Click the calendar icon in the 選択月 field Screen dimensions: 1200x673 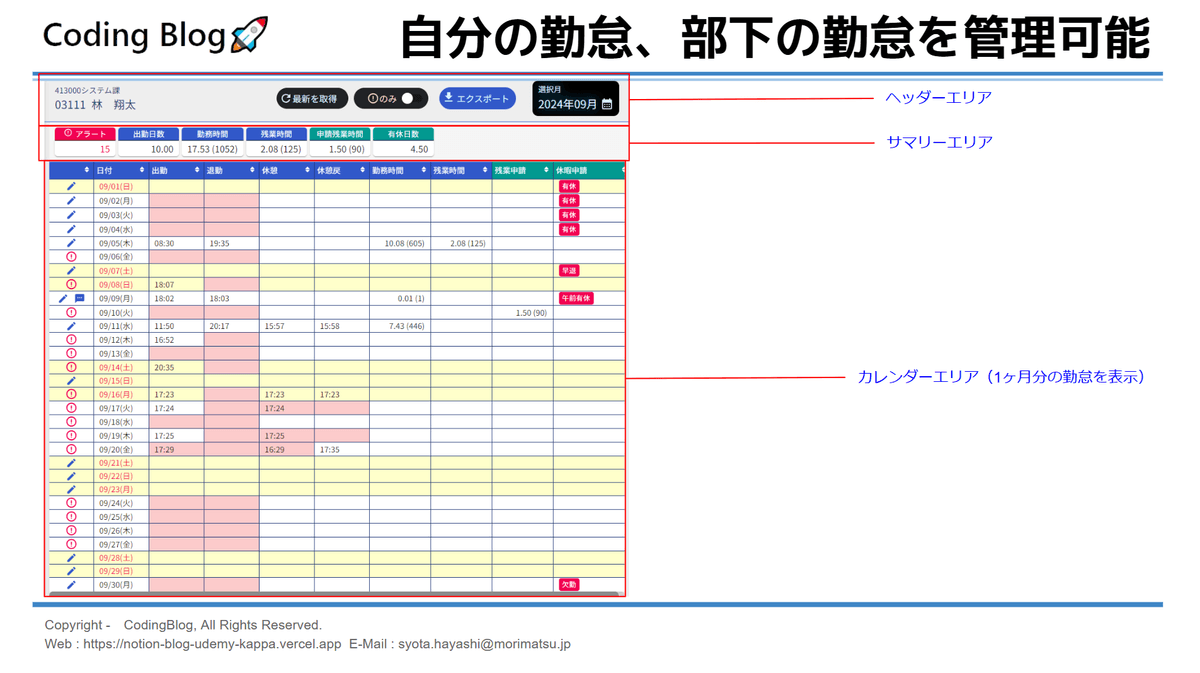607,104
